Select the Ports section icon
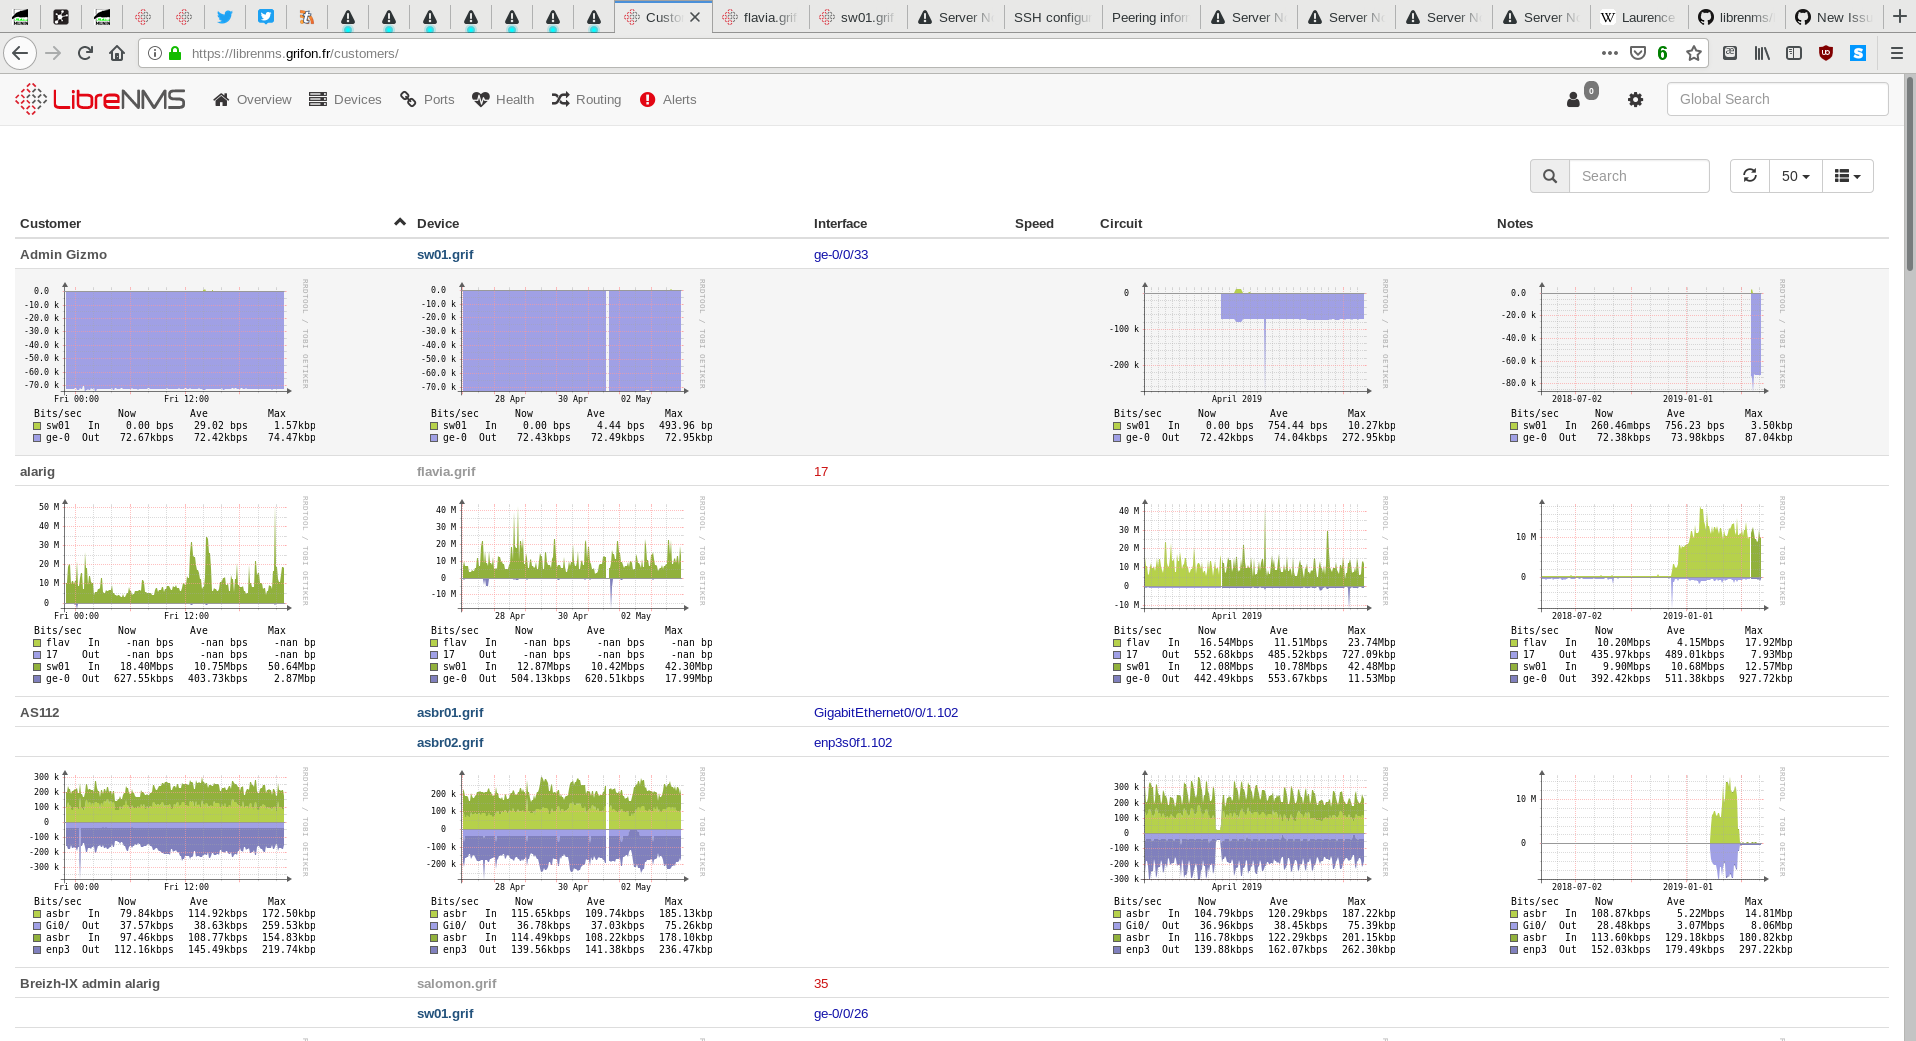 [x=427, y=99]
